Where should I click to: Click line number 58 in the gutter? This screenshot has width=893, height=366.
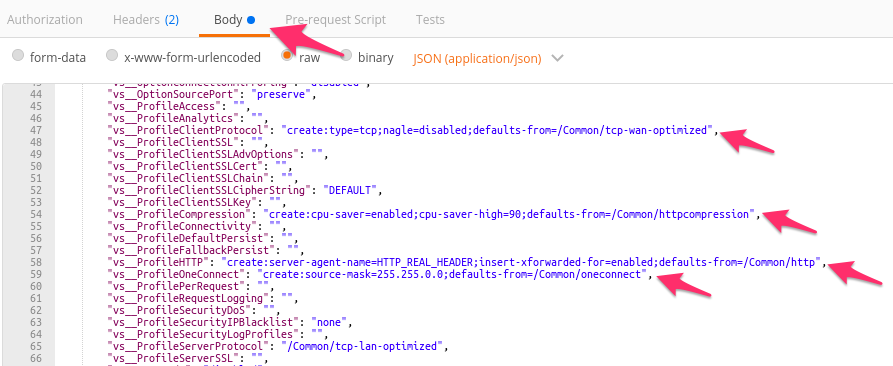point(35,262)
